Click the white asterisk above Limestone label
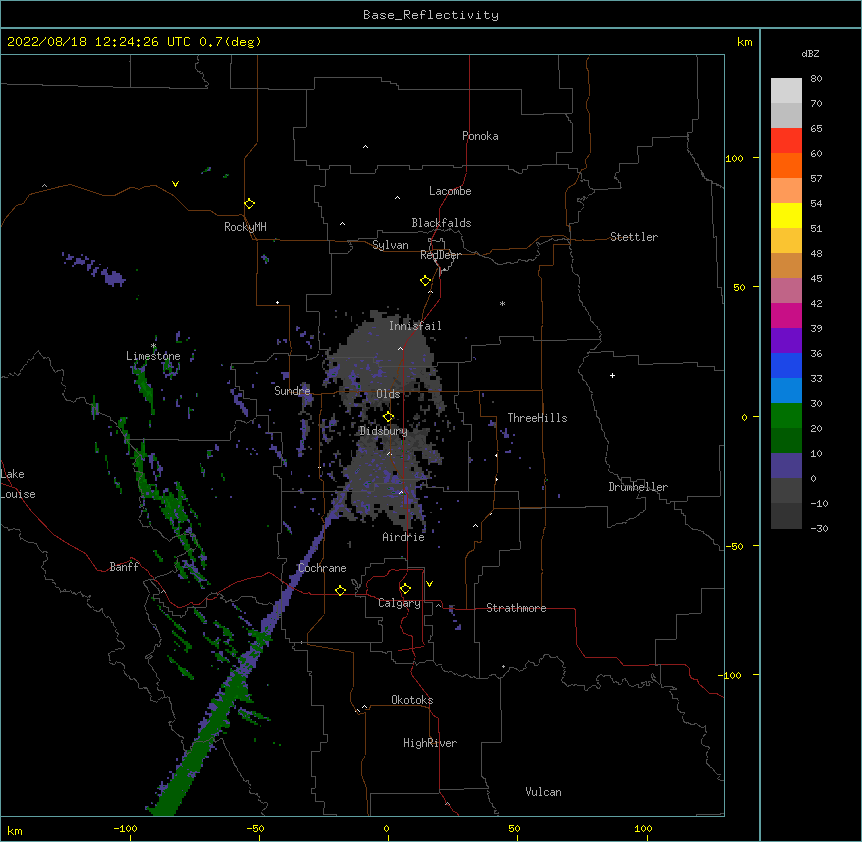 153,346
